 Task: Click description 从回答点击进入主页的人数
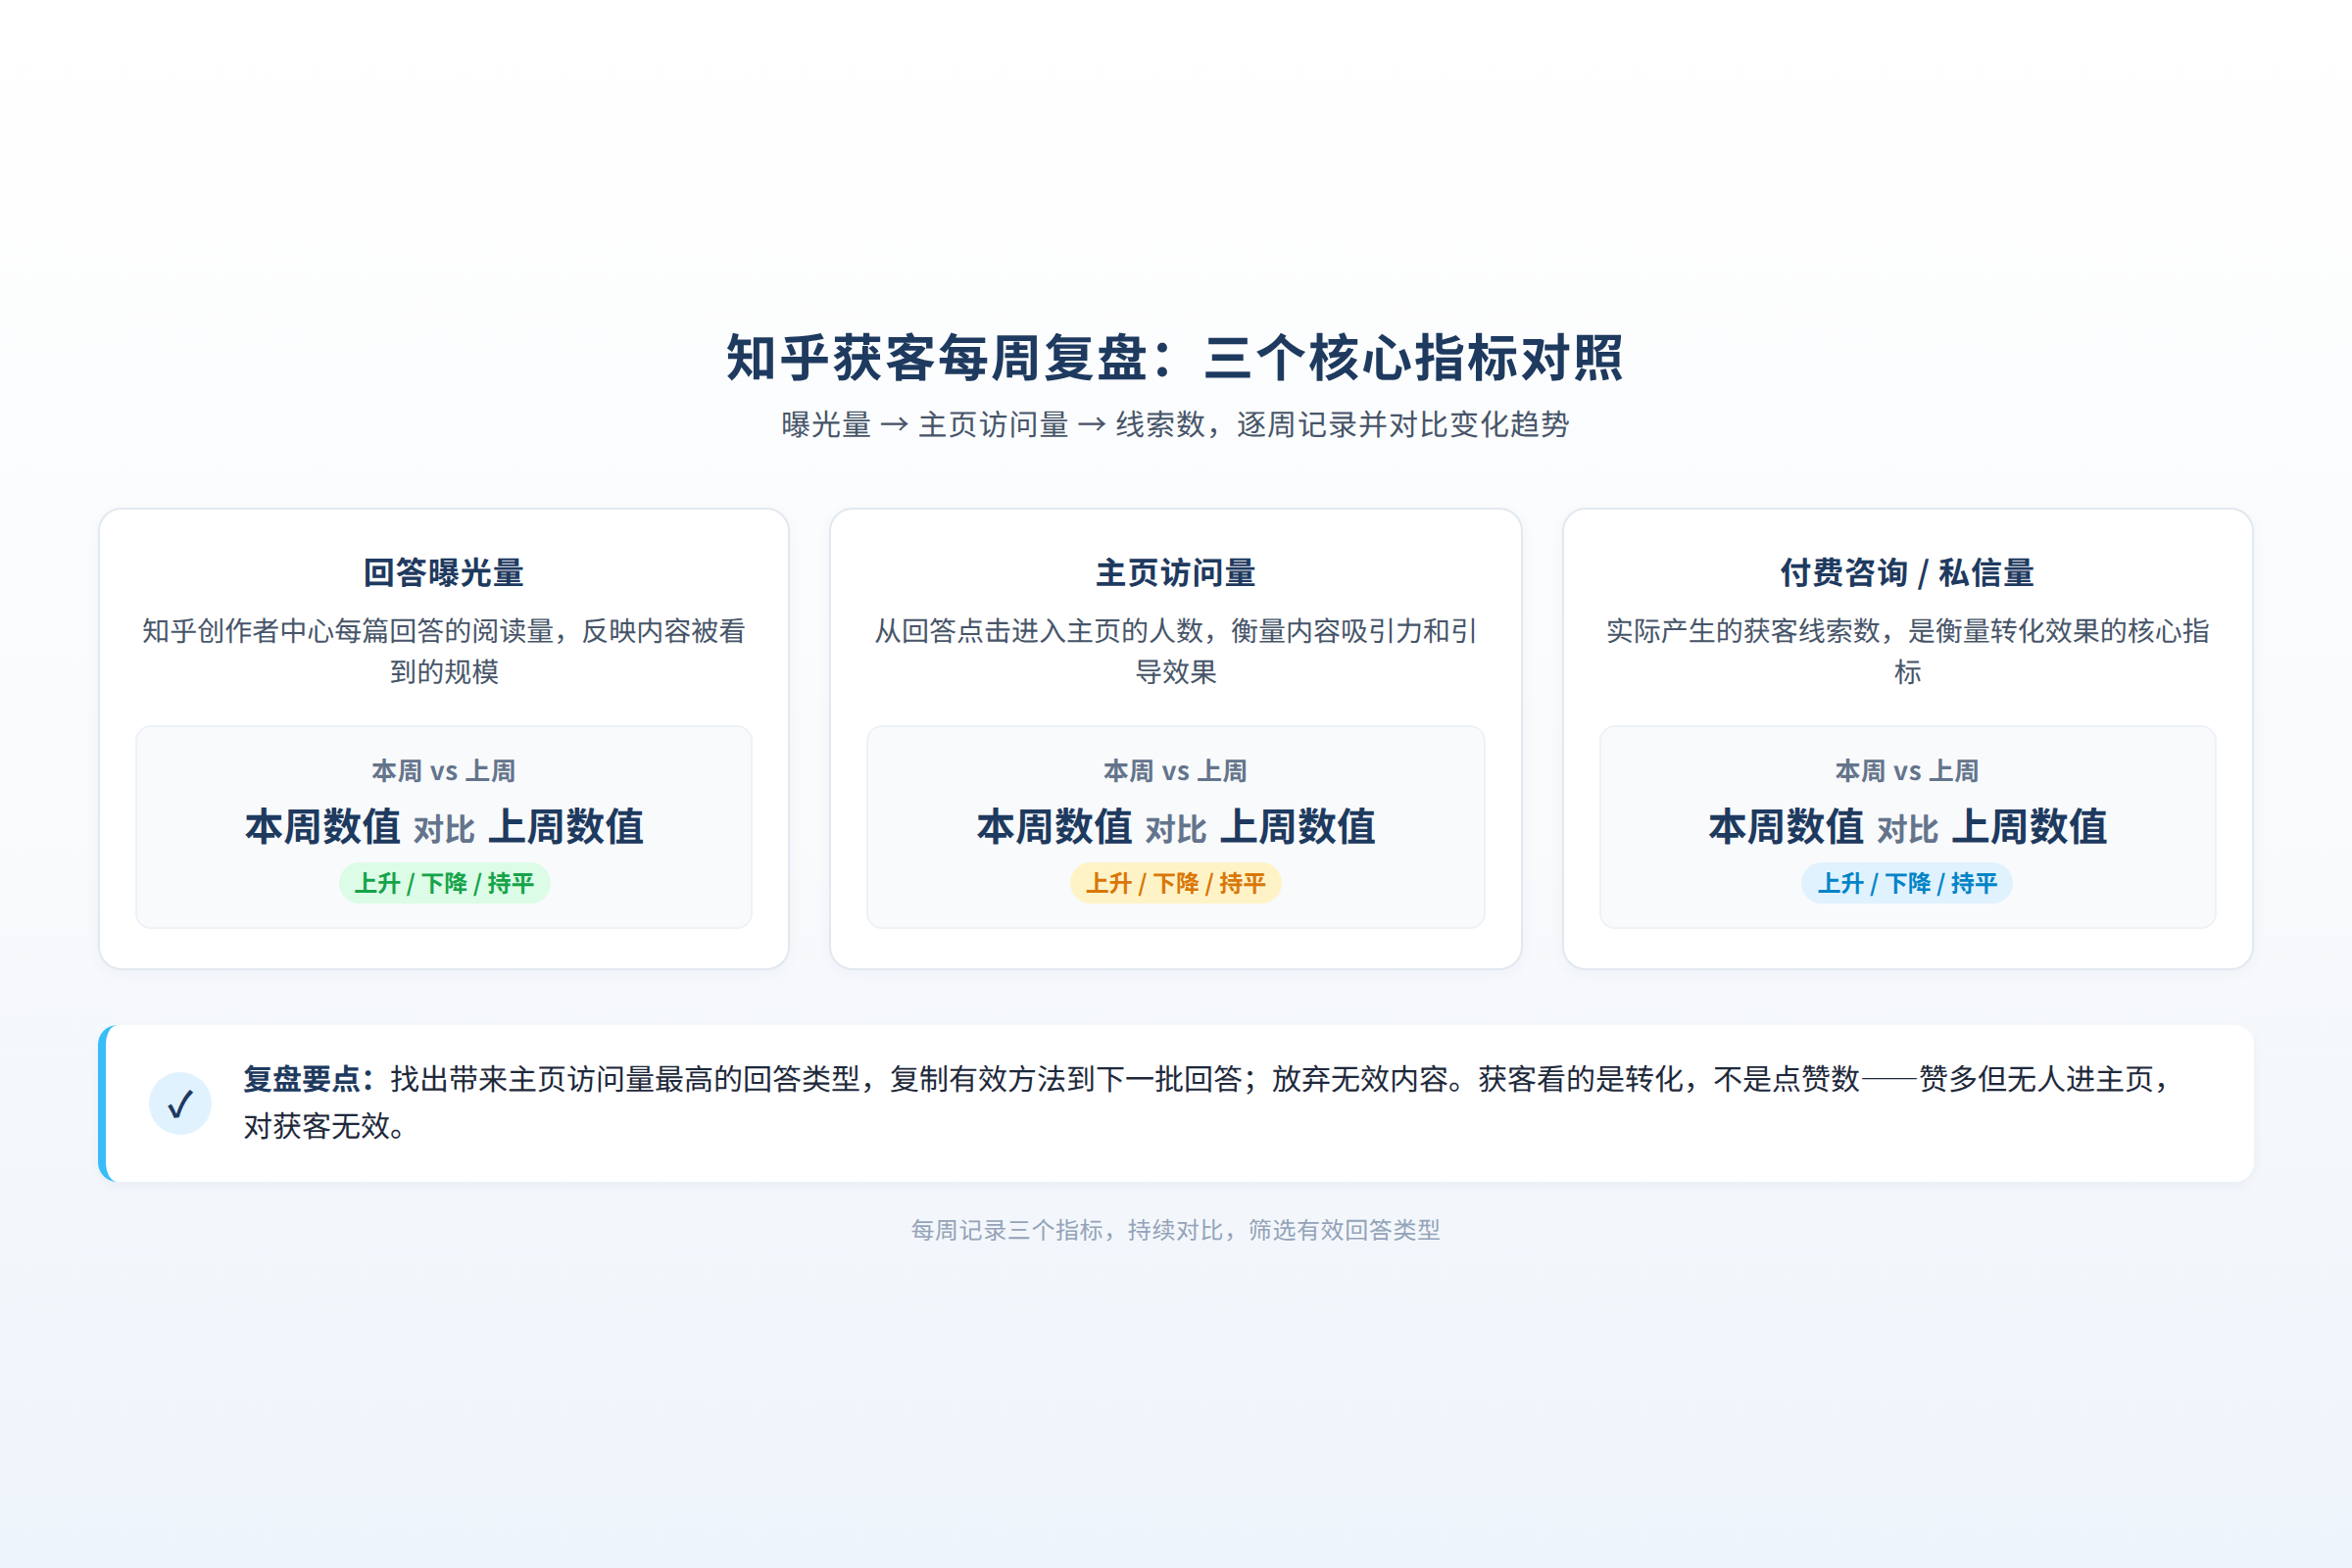pos(1176,651)
